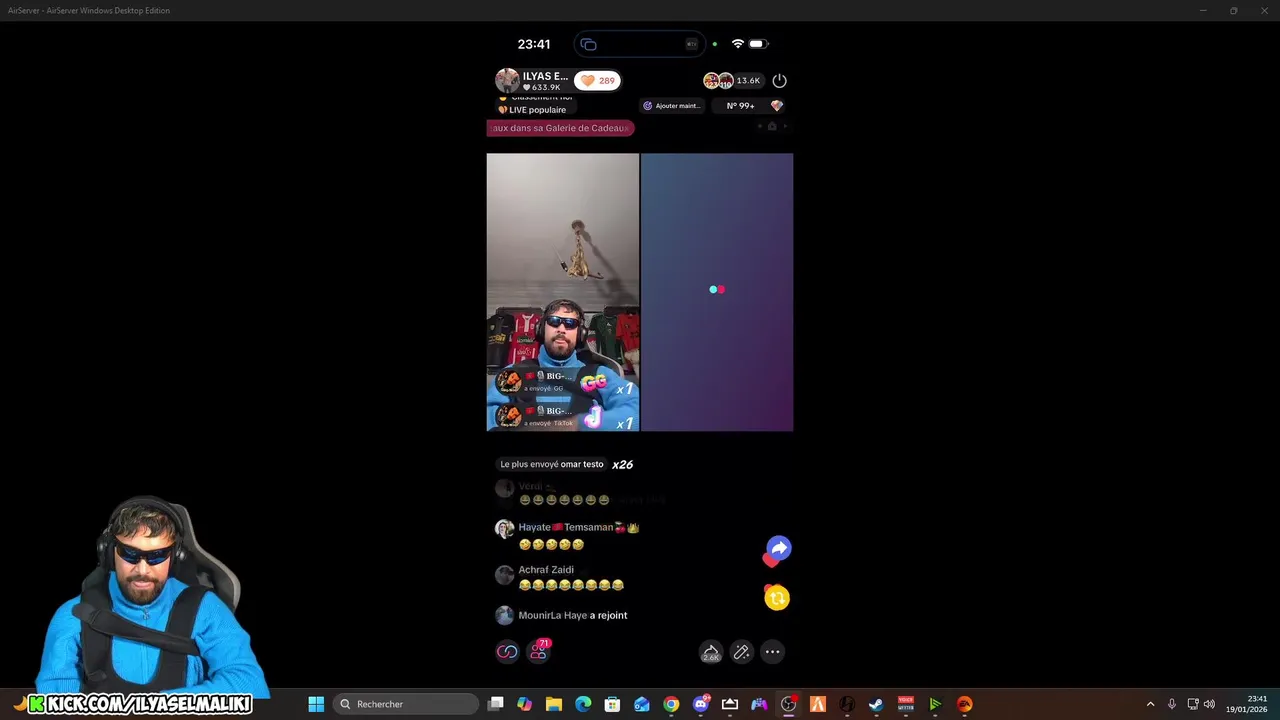Tap the 289 heart counter pill
Viewport: 1280px width, 720px height.
[597, 80]
